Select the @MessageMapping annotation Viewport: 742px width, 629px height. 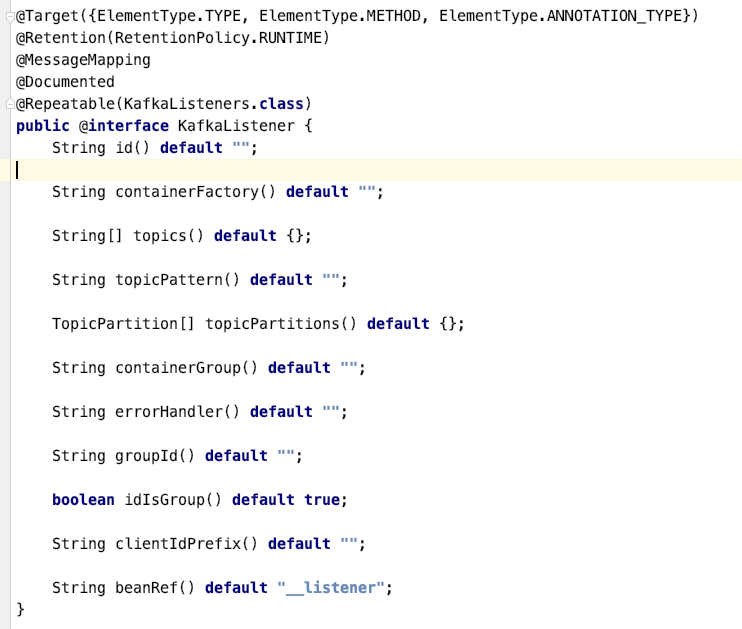pyautogui.click(x=83, y=60)
